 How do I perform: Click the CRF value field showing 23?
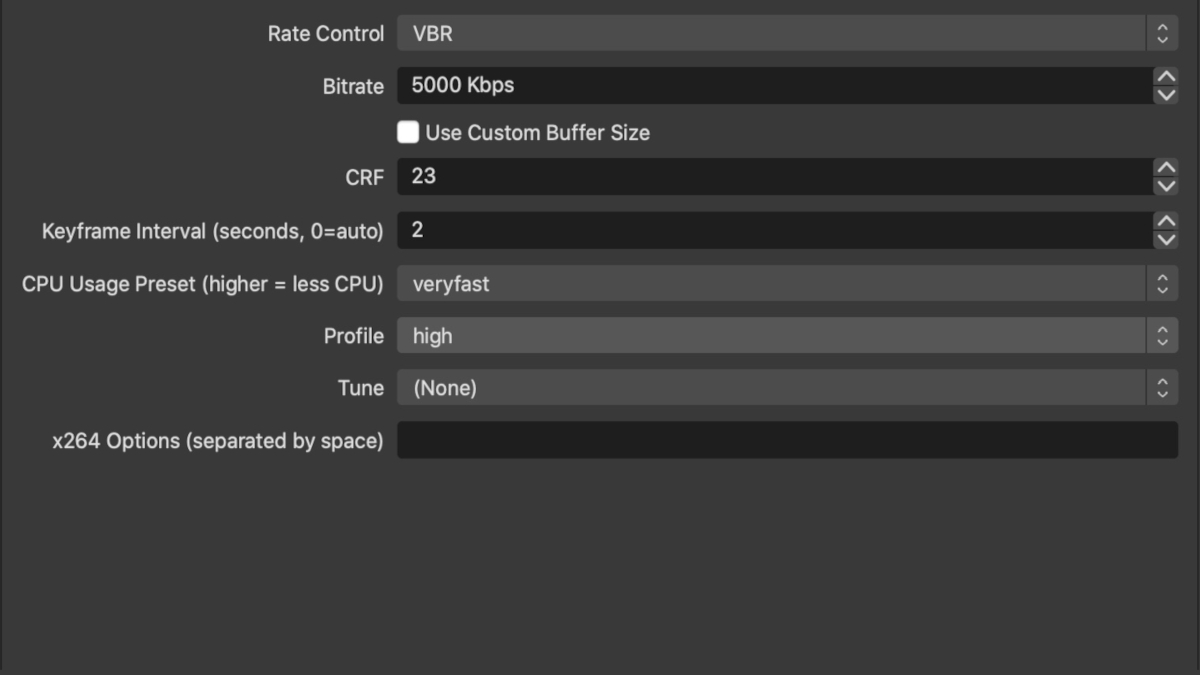(700, 176)
